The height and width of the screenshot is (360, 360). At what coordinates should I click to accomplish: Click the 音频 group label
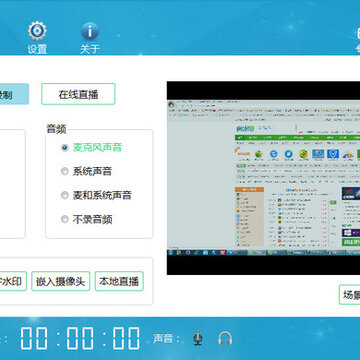pos(56,129)
